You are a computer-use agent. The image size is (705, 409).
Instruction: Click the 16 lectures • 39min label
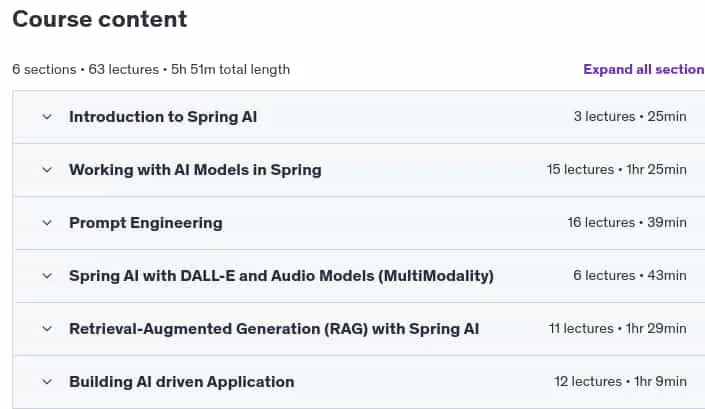click(x=627, y=222)
